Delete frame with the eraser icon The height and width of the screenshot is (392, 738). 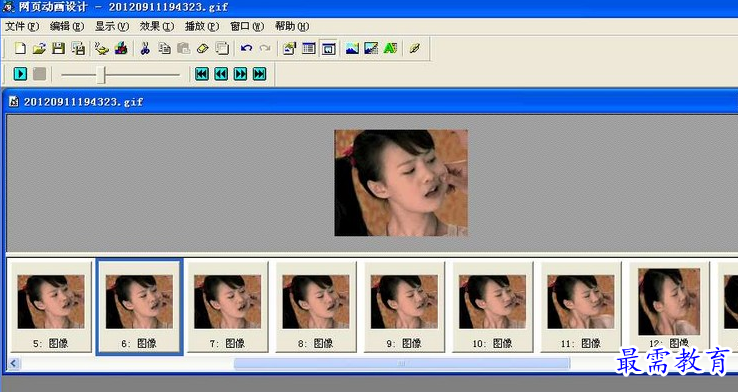pos(202,48)
